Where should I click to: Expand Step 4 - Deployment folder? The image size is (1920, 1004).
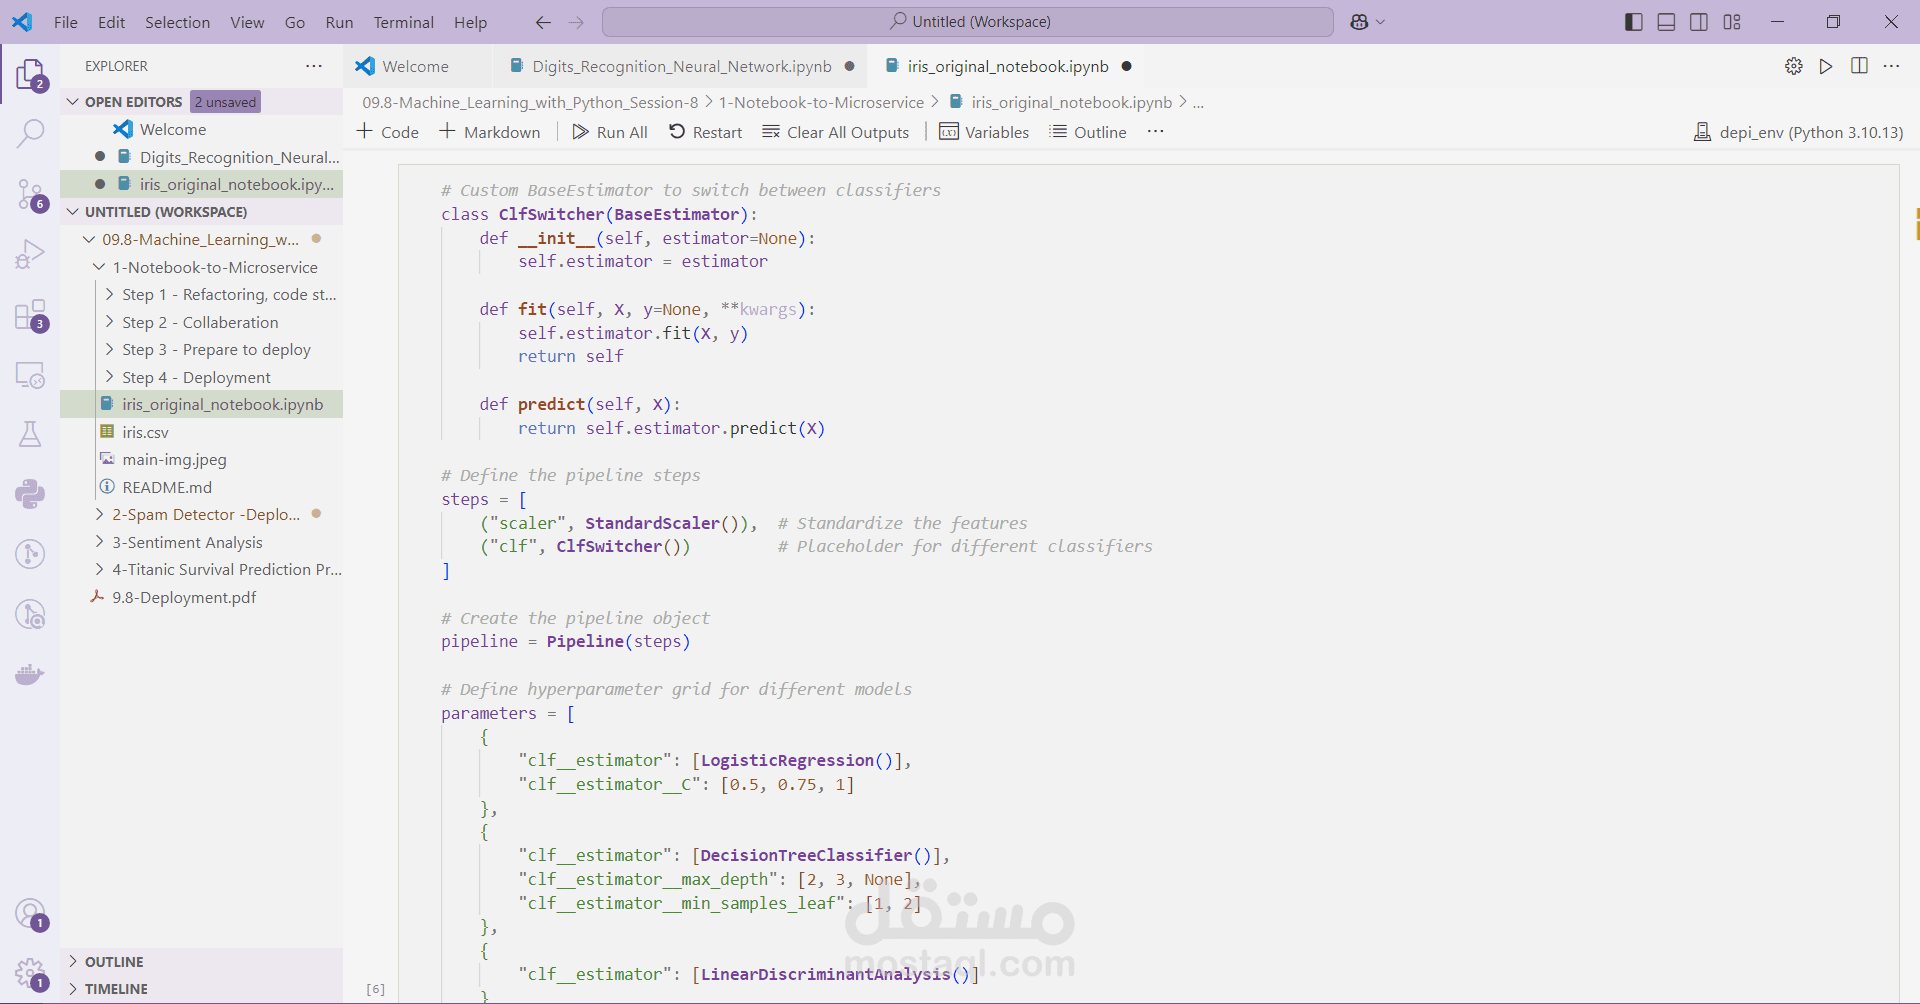pyautogui.click(x=110, y=377)
